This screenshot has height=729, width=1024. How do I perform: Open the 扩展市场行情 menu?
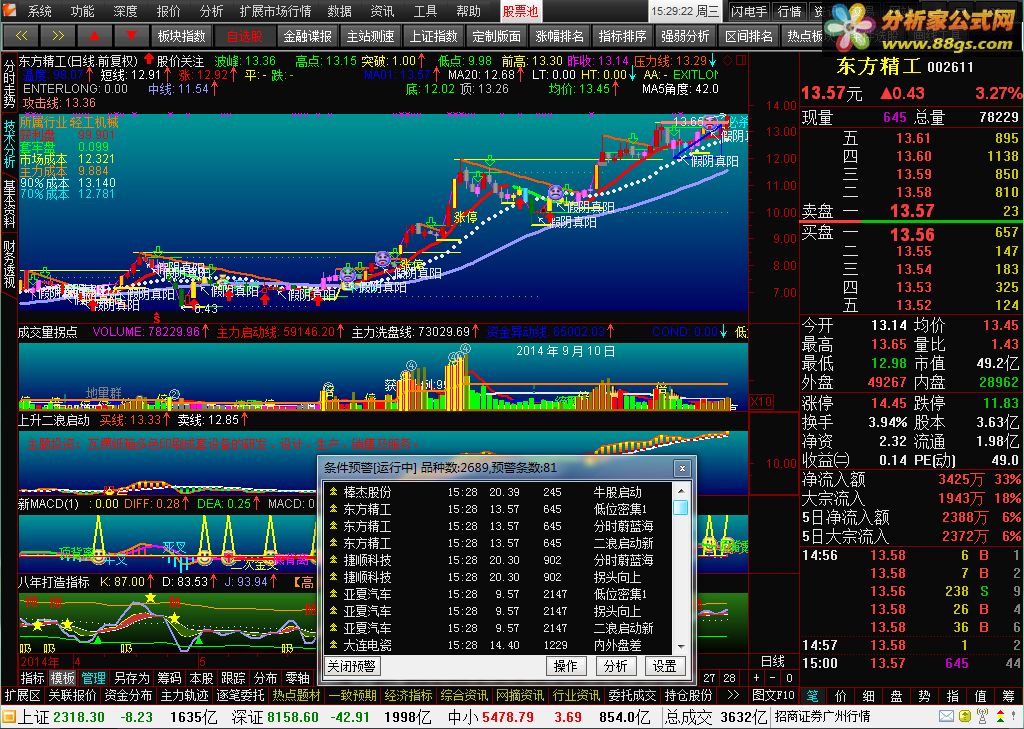click(x=275, y=11)
